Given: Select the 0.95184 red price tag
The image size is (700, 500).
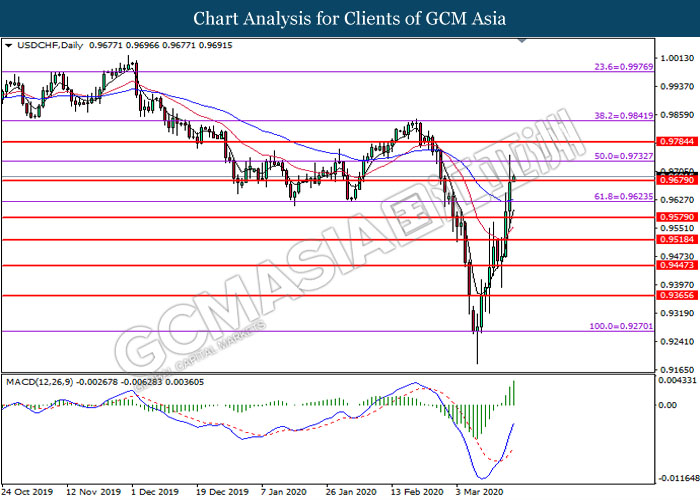Looking at the screenshot, I should click(677, 240).
